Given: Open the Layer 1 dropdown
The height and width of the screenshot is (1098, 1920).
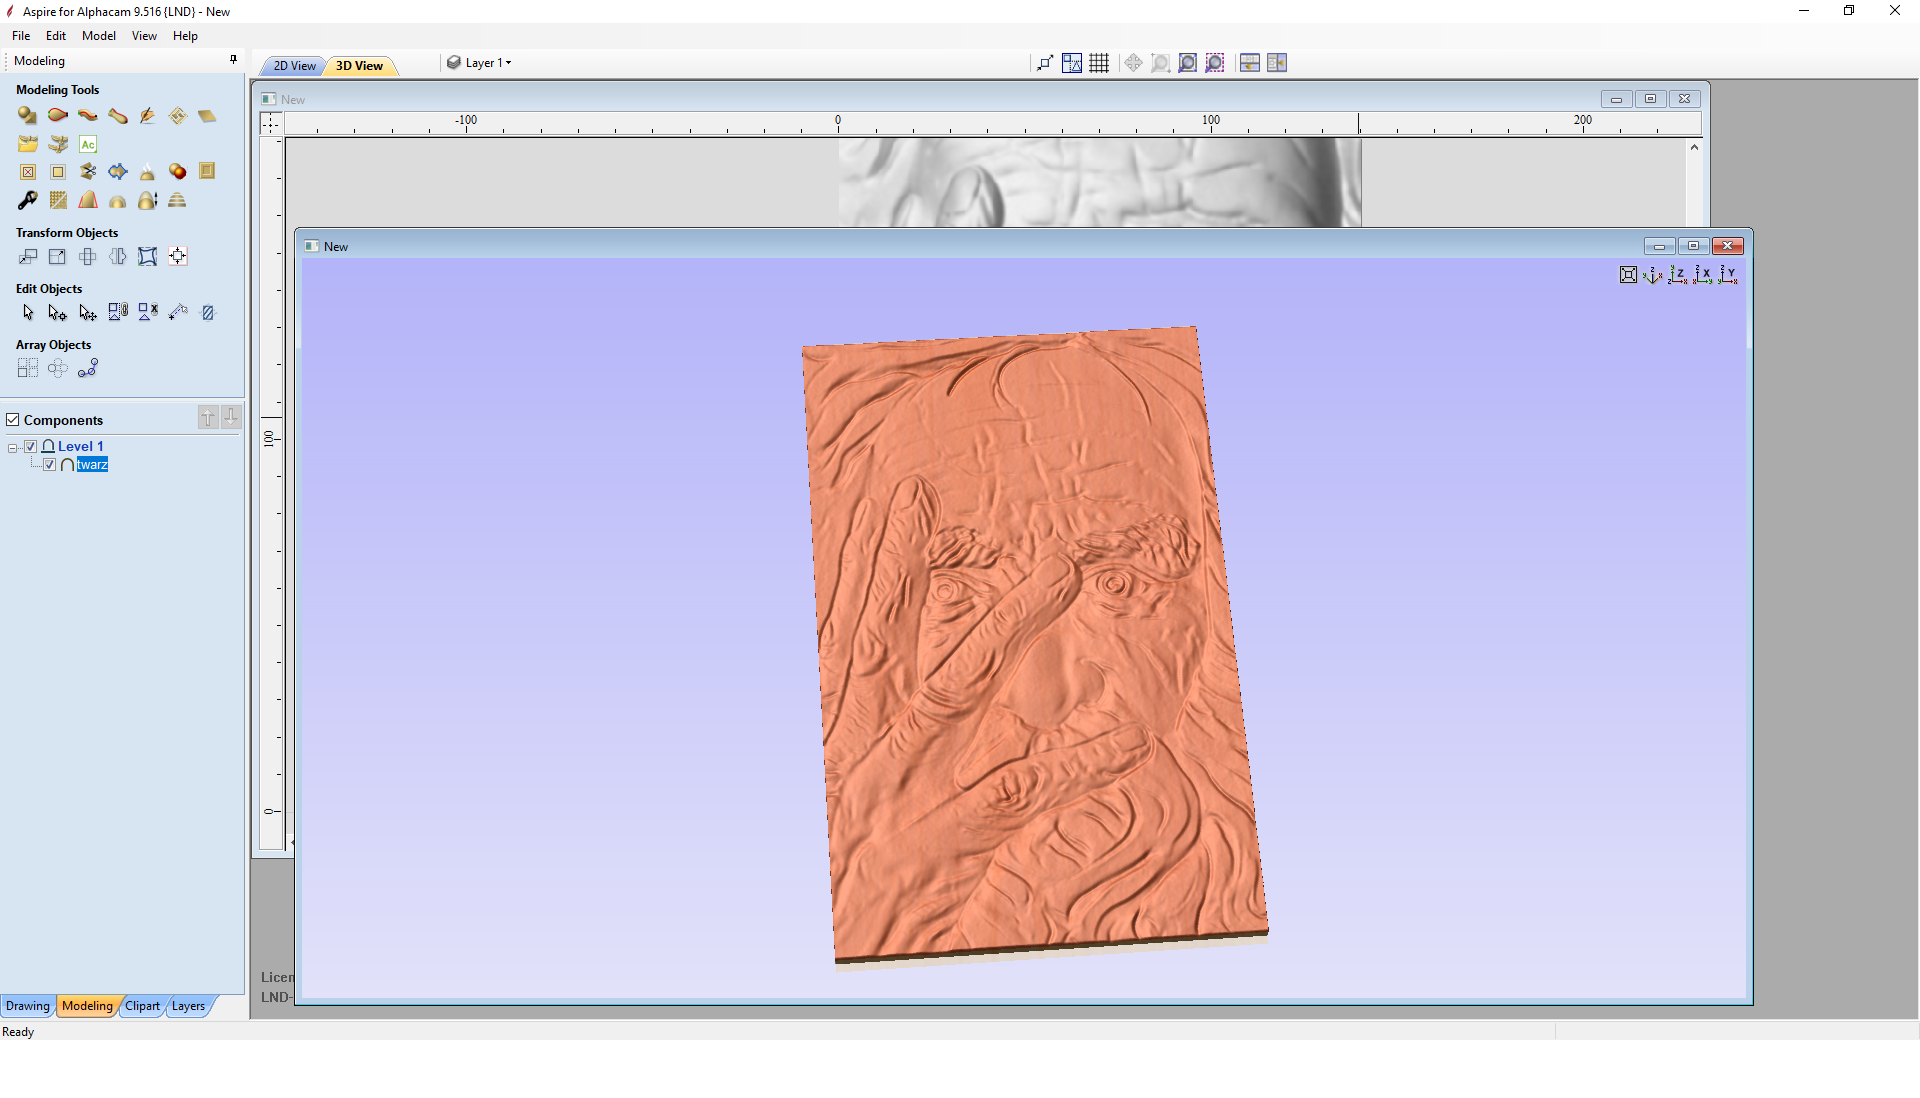Looking at the screenshot, I should tap(487, 63).
